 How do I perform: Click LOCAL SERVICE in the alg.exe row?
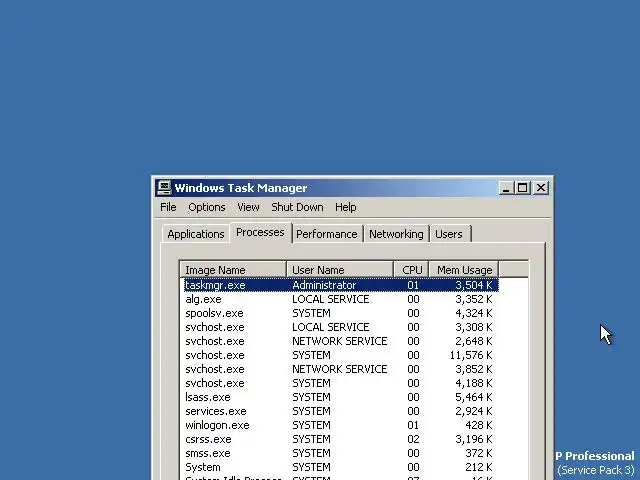pos(331,299)
